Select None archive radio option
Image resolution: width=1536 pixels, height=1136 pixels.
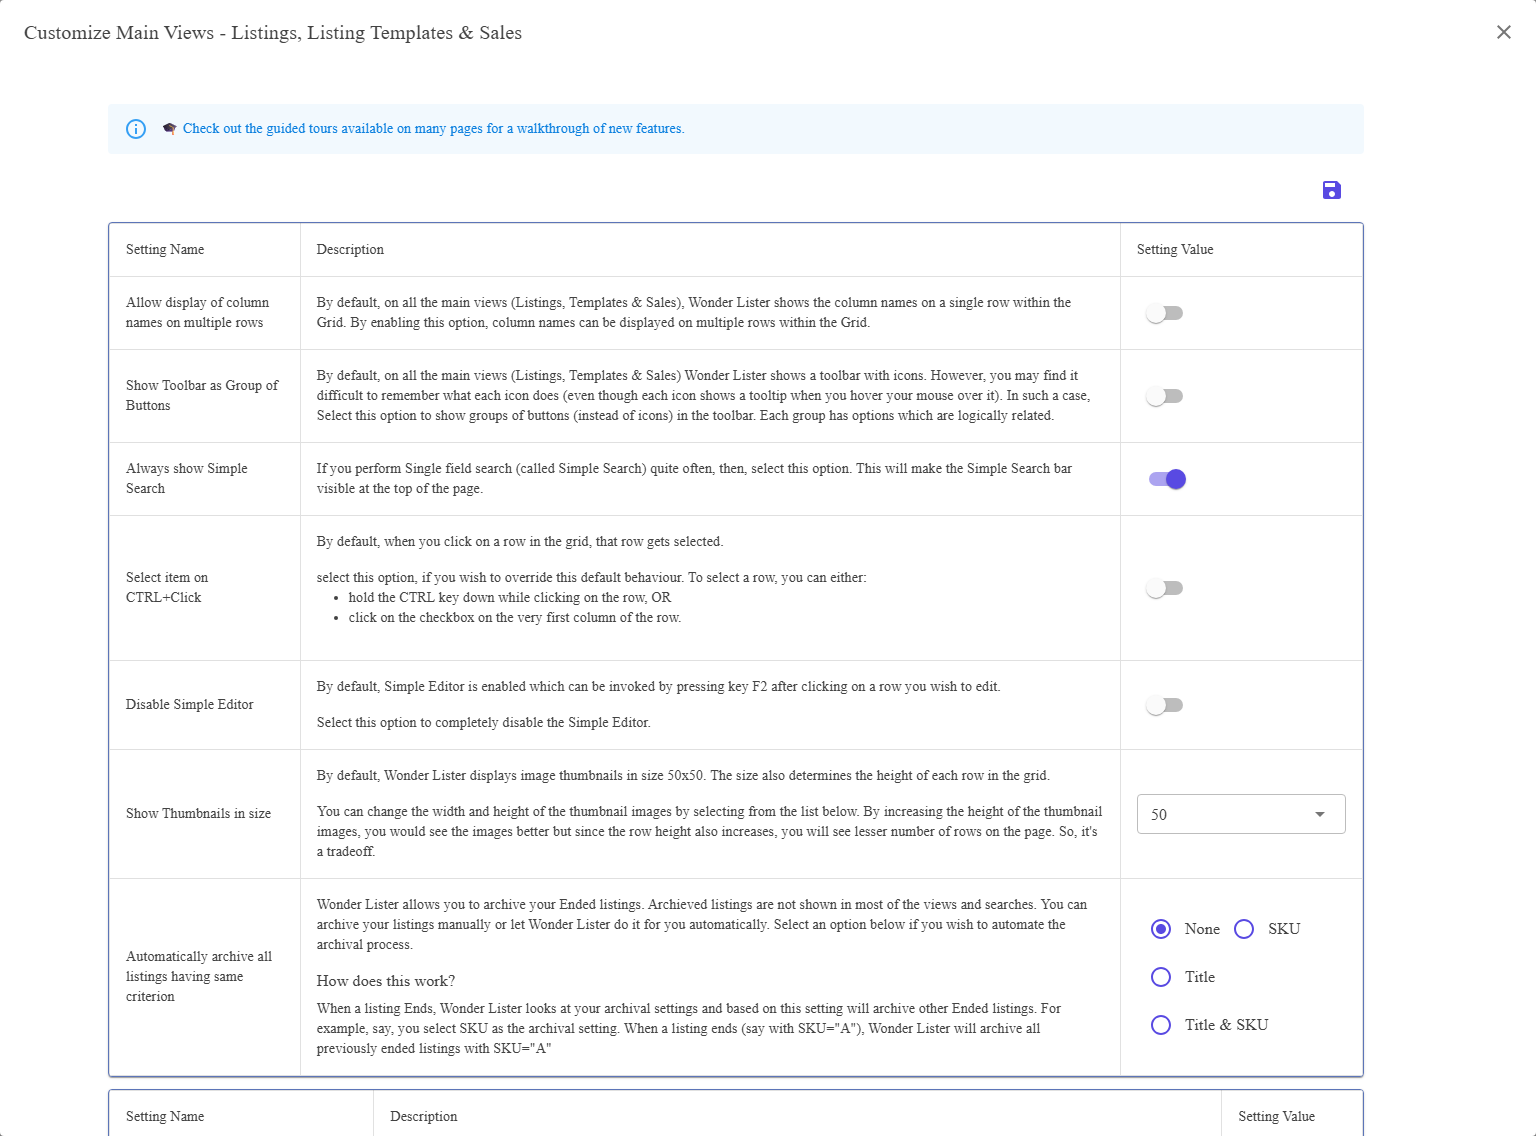click(x=1161, y=929)
